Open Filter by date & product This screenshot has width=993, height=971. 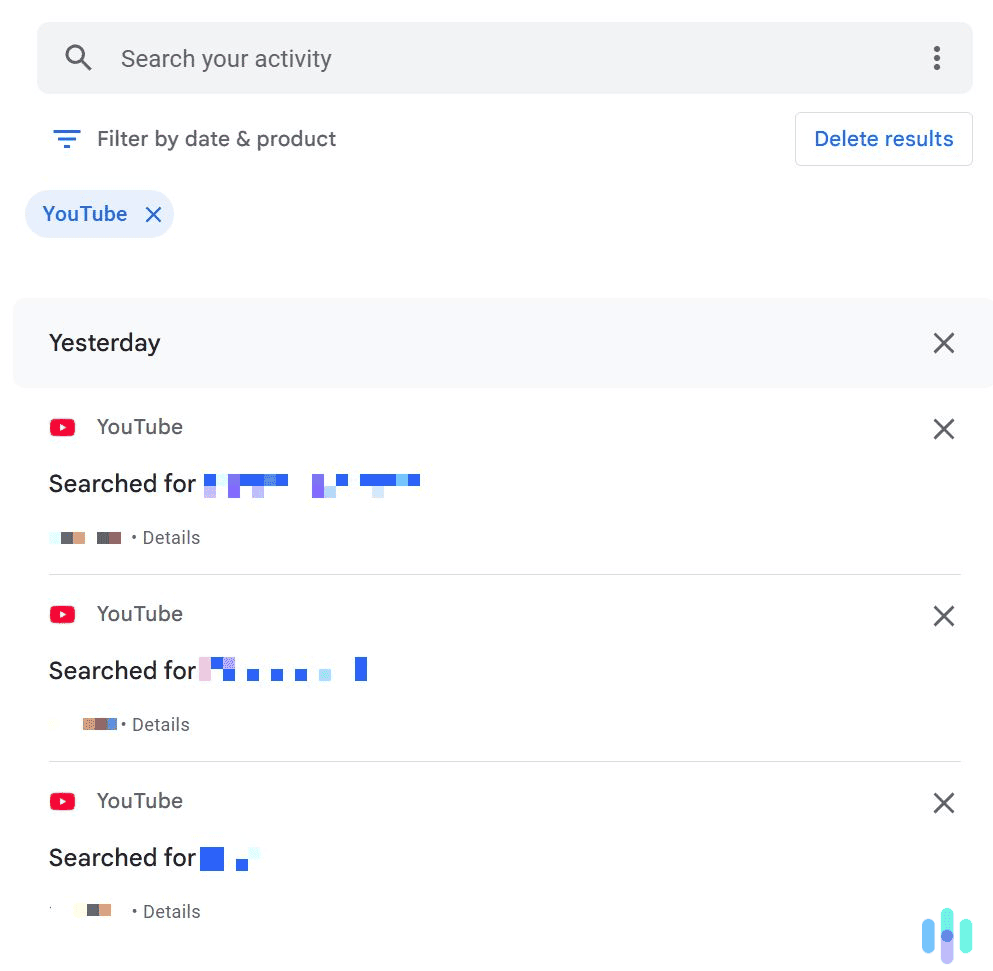click(216, 138)
